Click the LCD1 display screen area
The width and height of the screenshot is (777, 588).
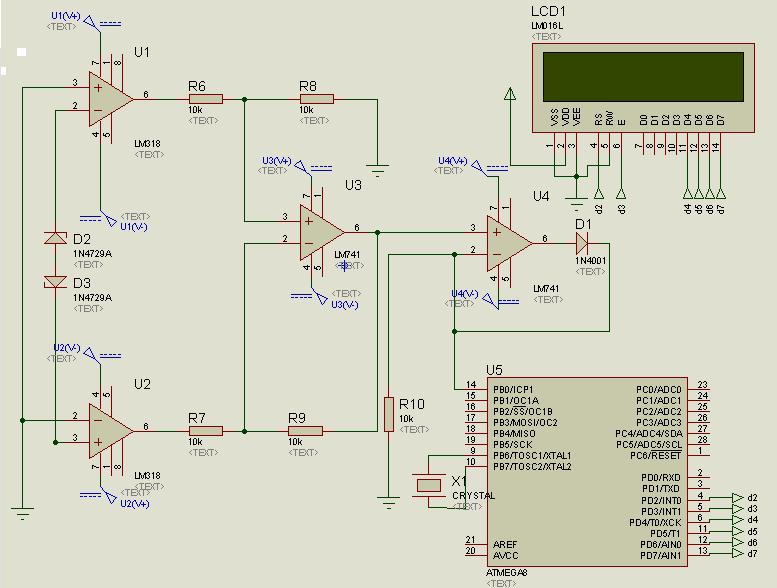pos(643,77)
